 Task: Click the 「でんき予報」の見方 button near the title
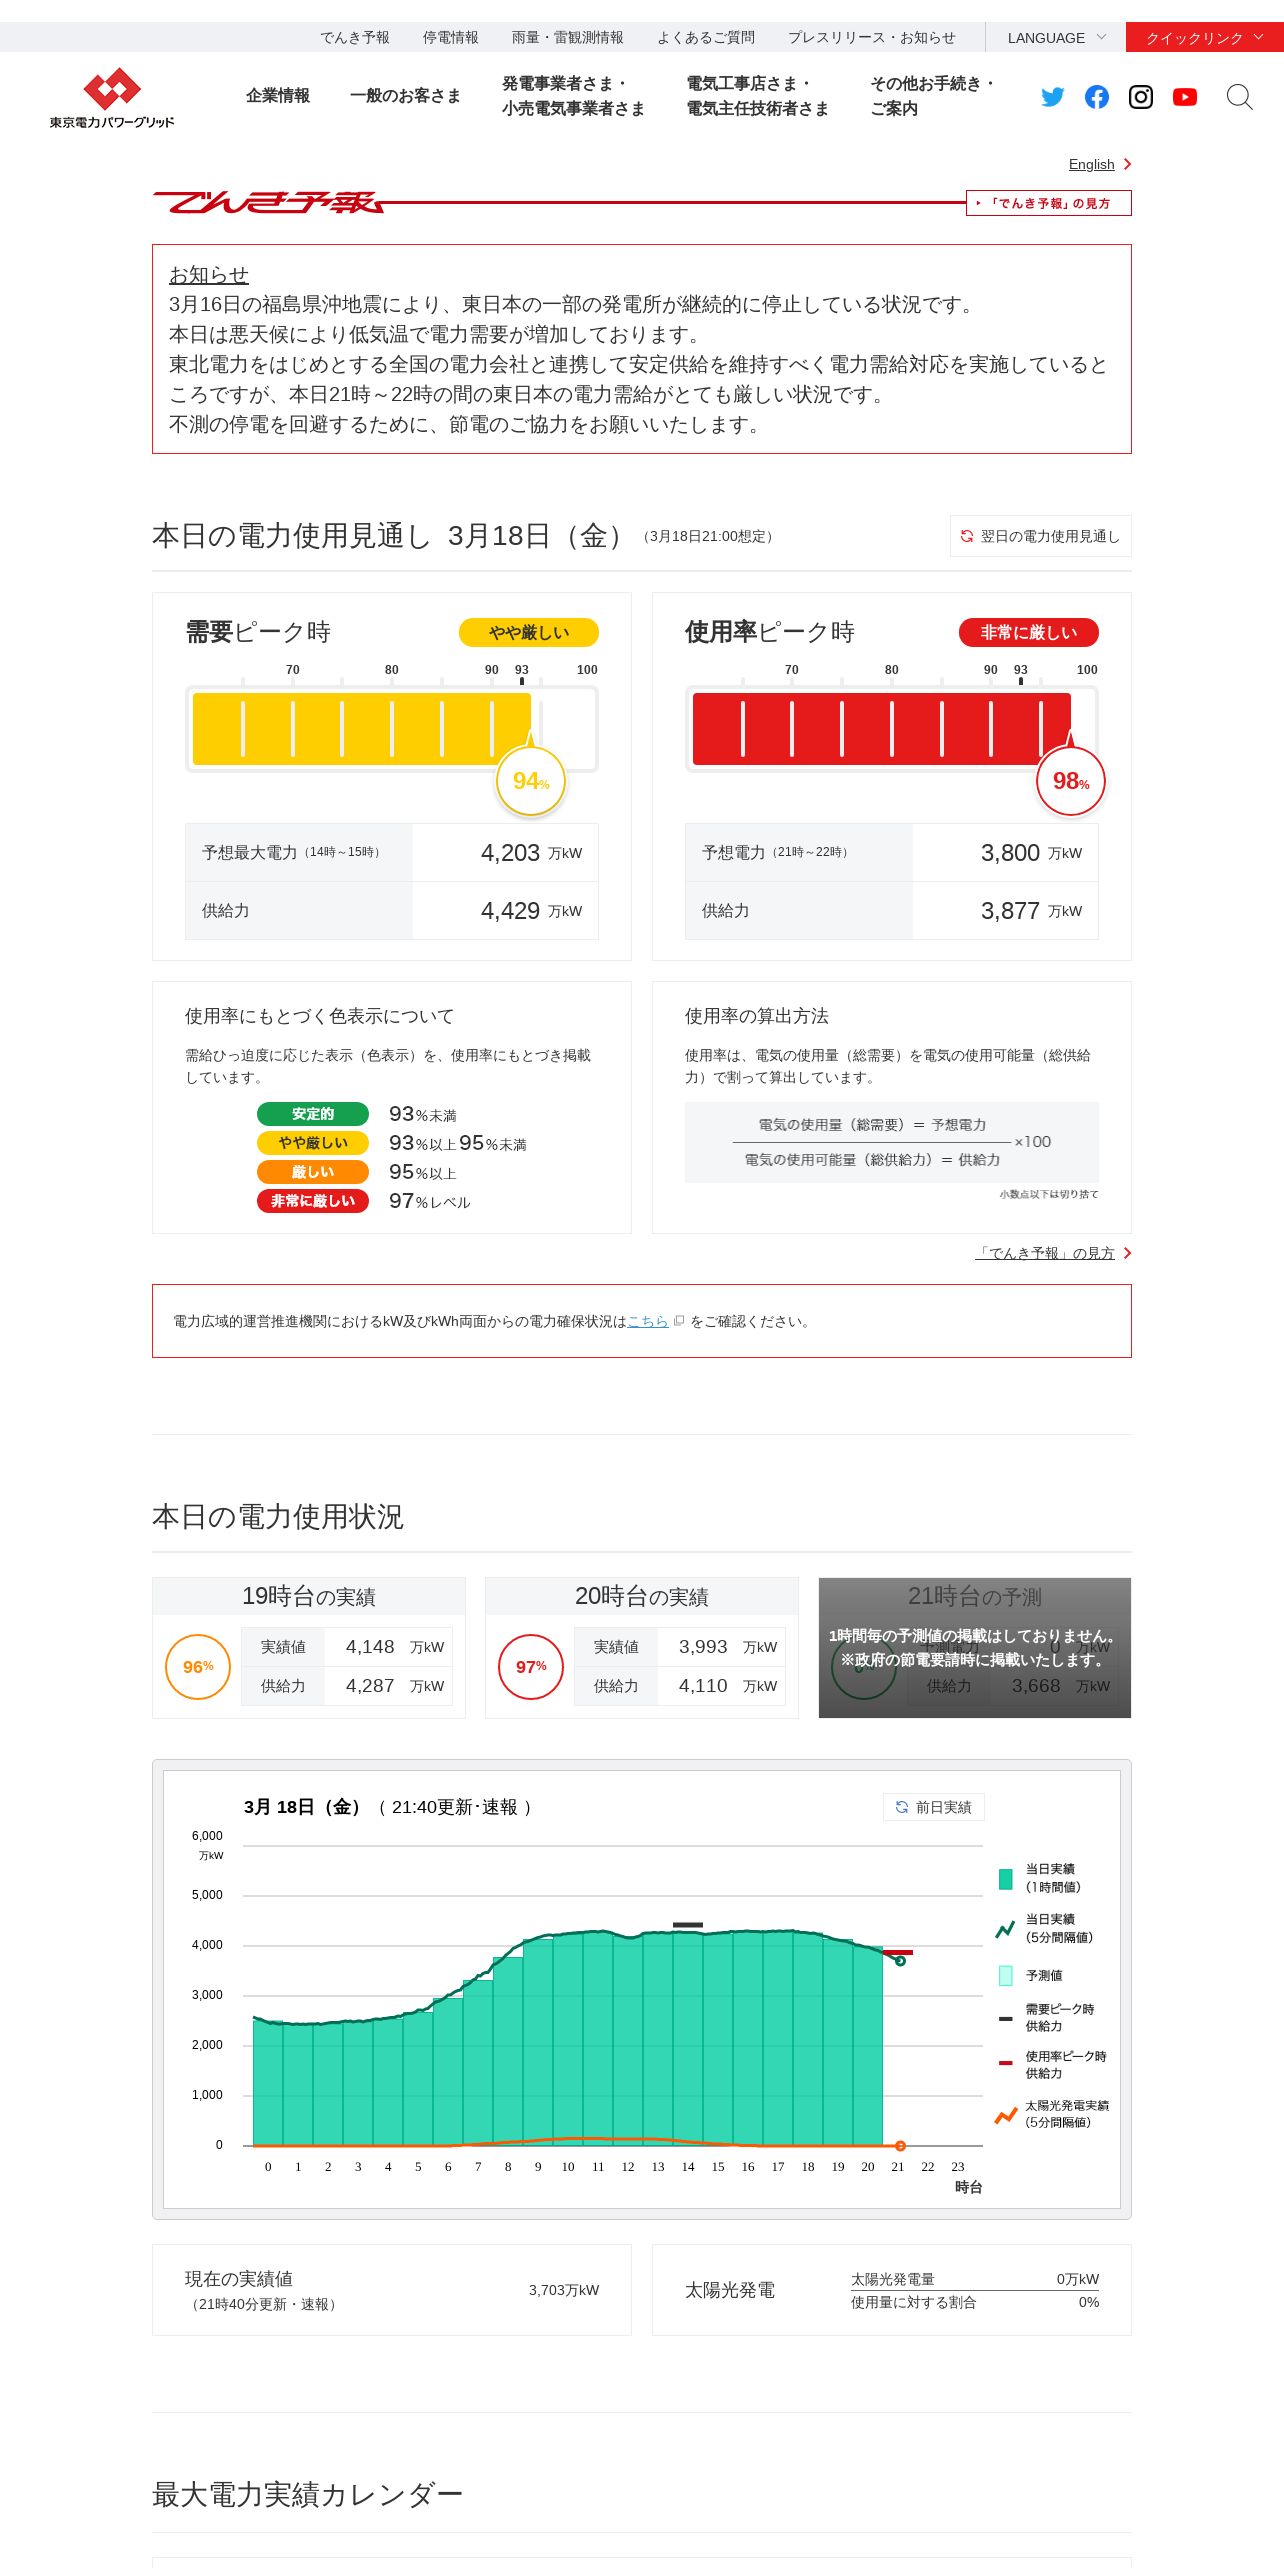(x=1048, y=203)
